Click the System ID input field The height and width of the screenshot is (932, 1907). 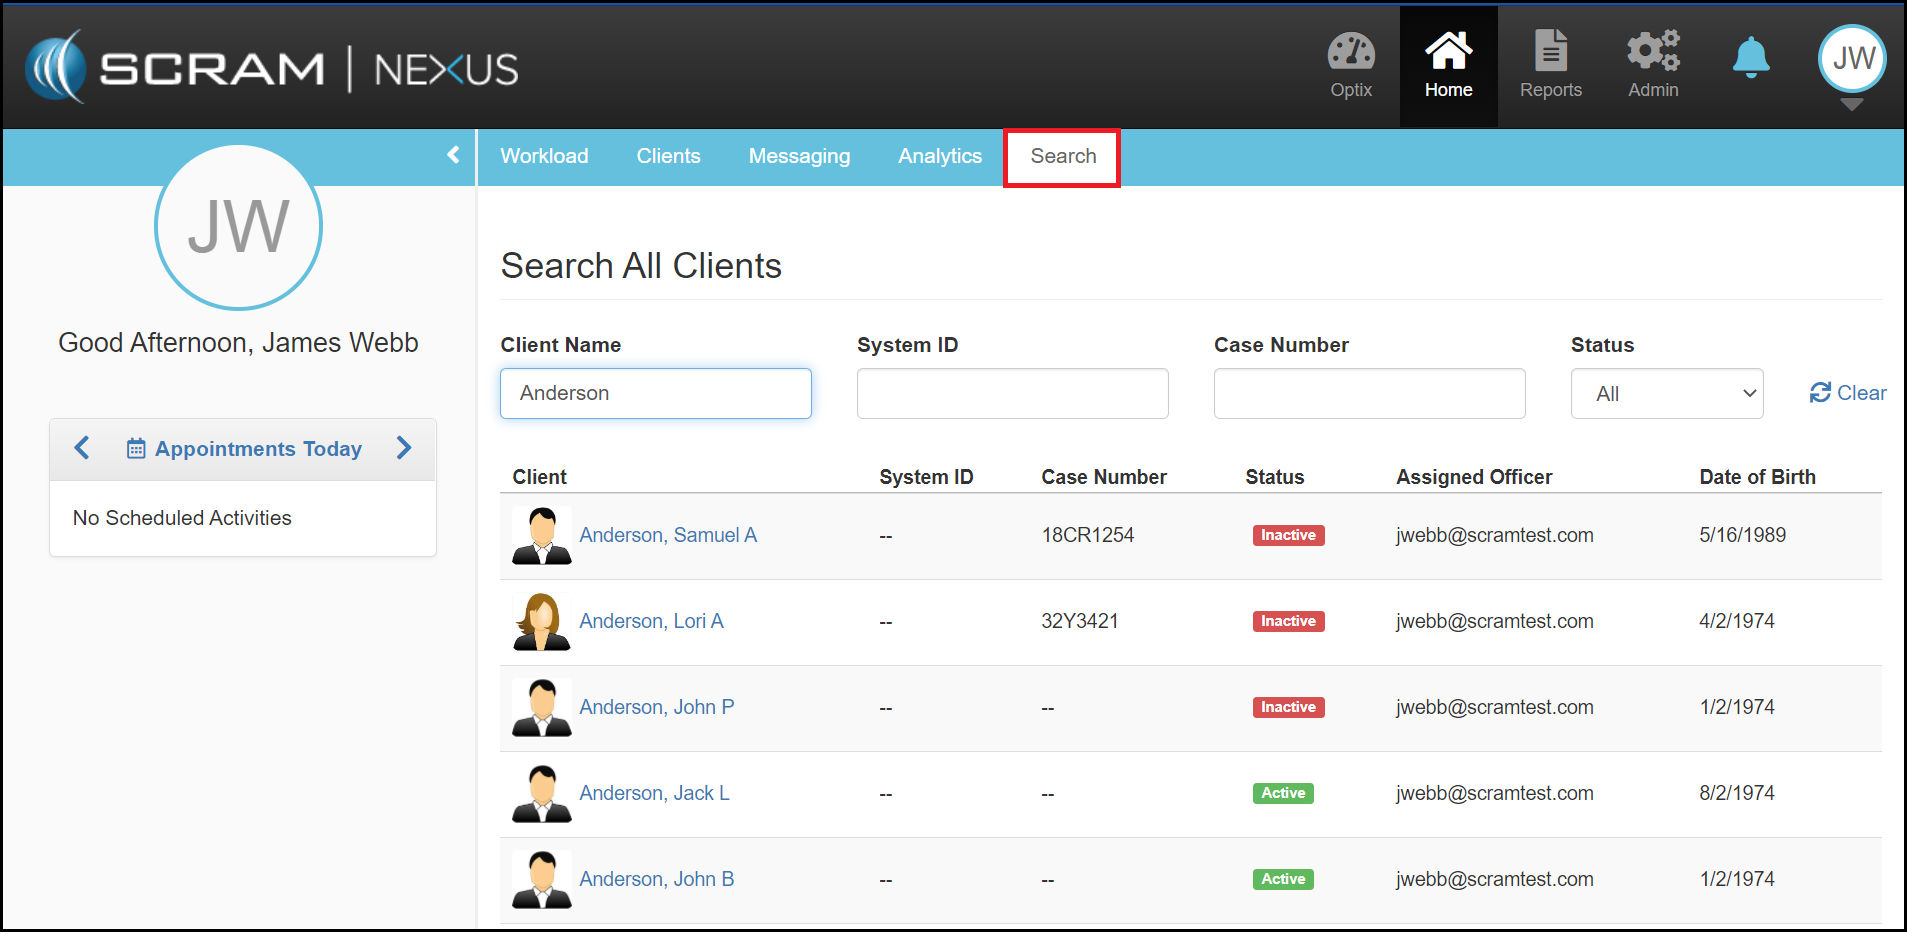1012,394
